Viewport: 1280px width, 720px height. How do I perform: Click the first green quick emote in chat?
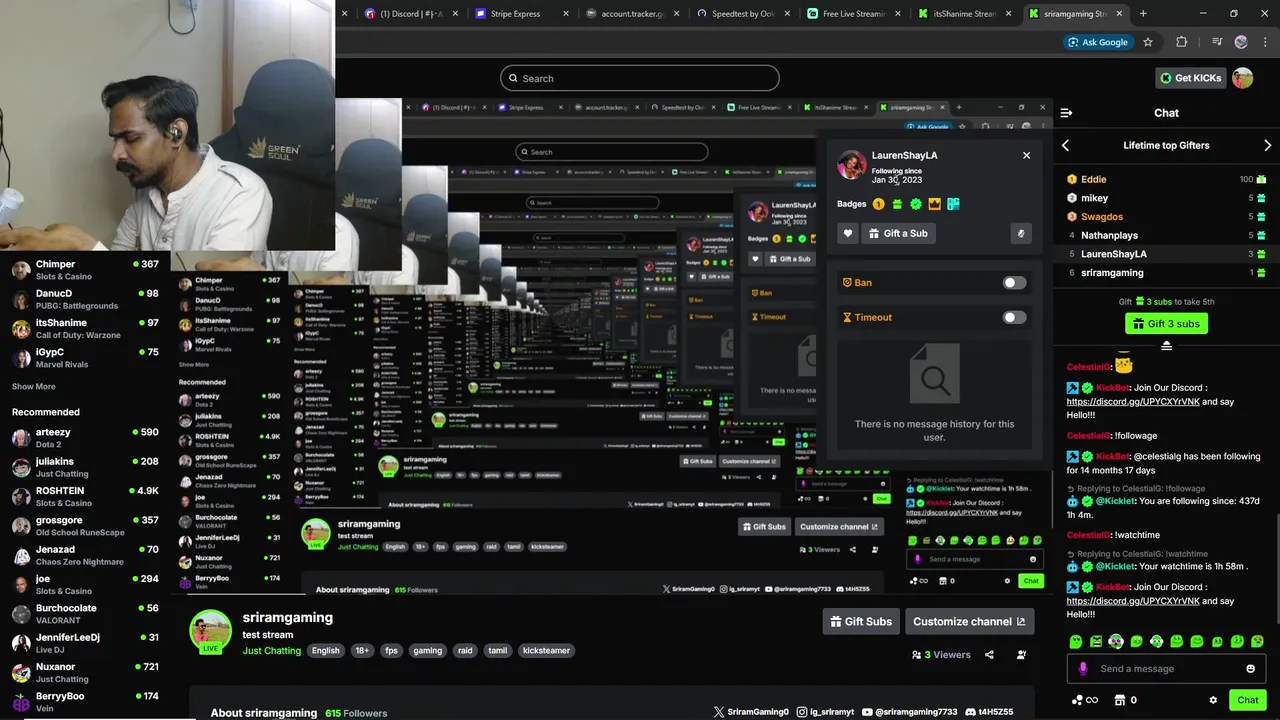coord(1076,641)
